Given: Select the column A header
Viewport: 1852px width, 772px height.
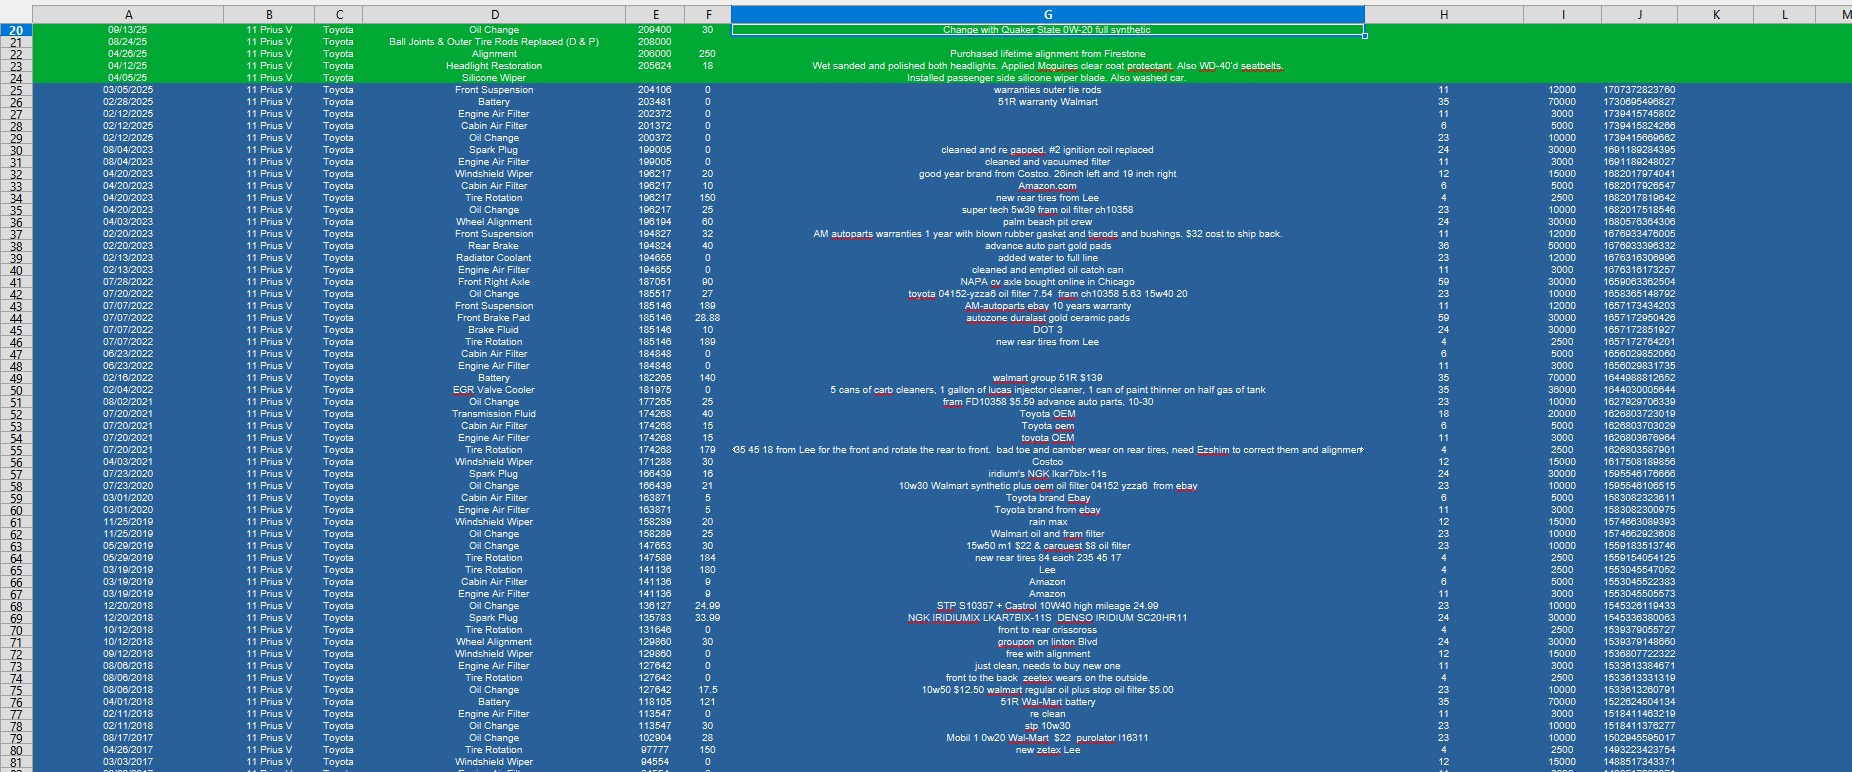Looking at the screenshot, I should 128,14.
